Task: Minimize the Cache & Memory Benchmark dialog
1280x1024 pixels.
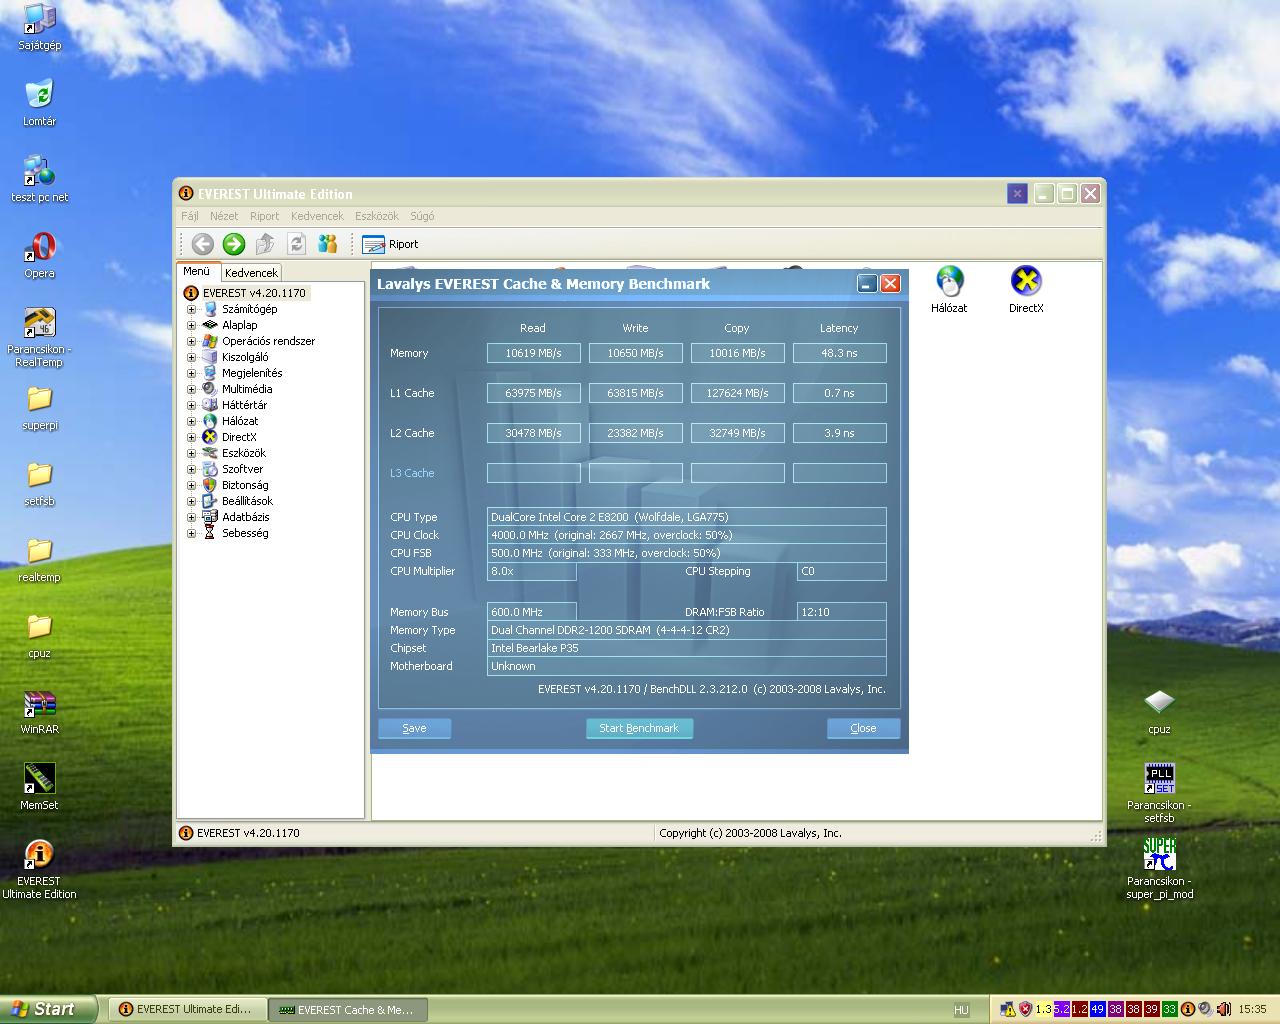Action: pyautogui.click(x=867, y=284)
